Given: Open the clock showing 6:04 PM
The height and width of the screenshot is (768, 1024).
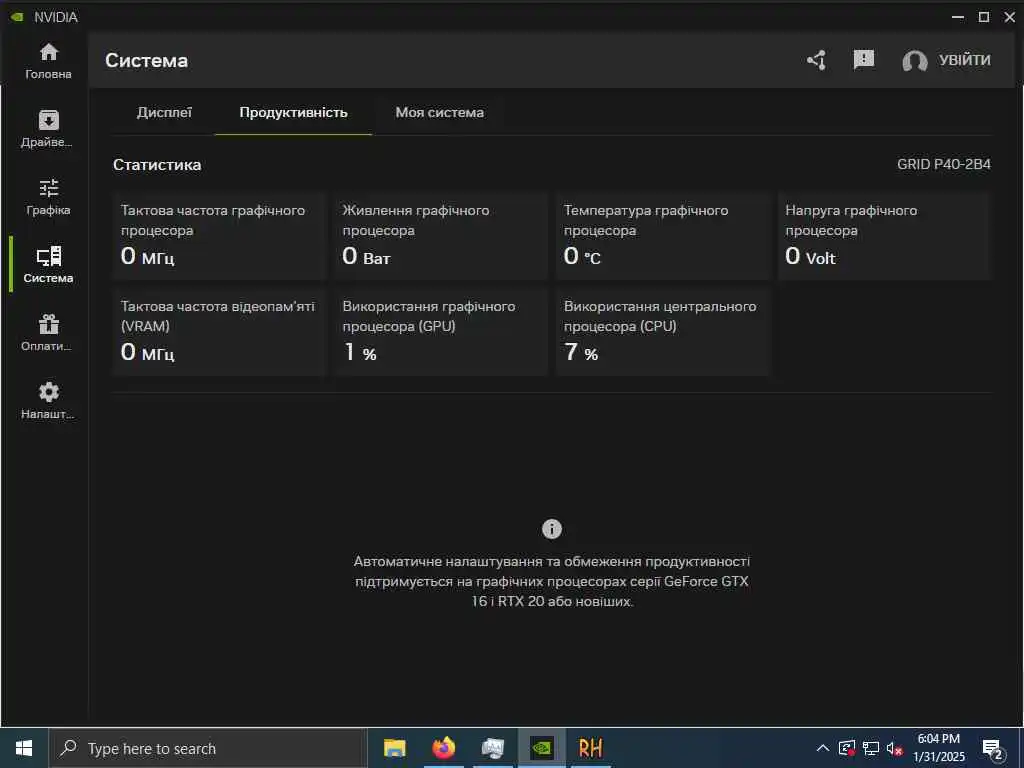Looking at the screenshot, I should 939,748.
